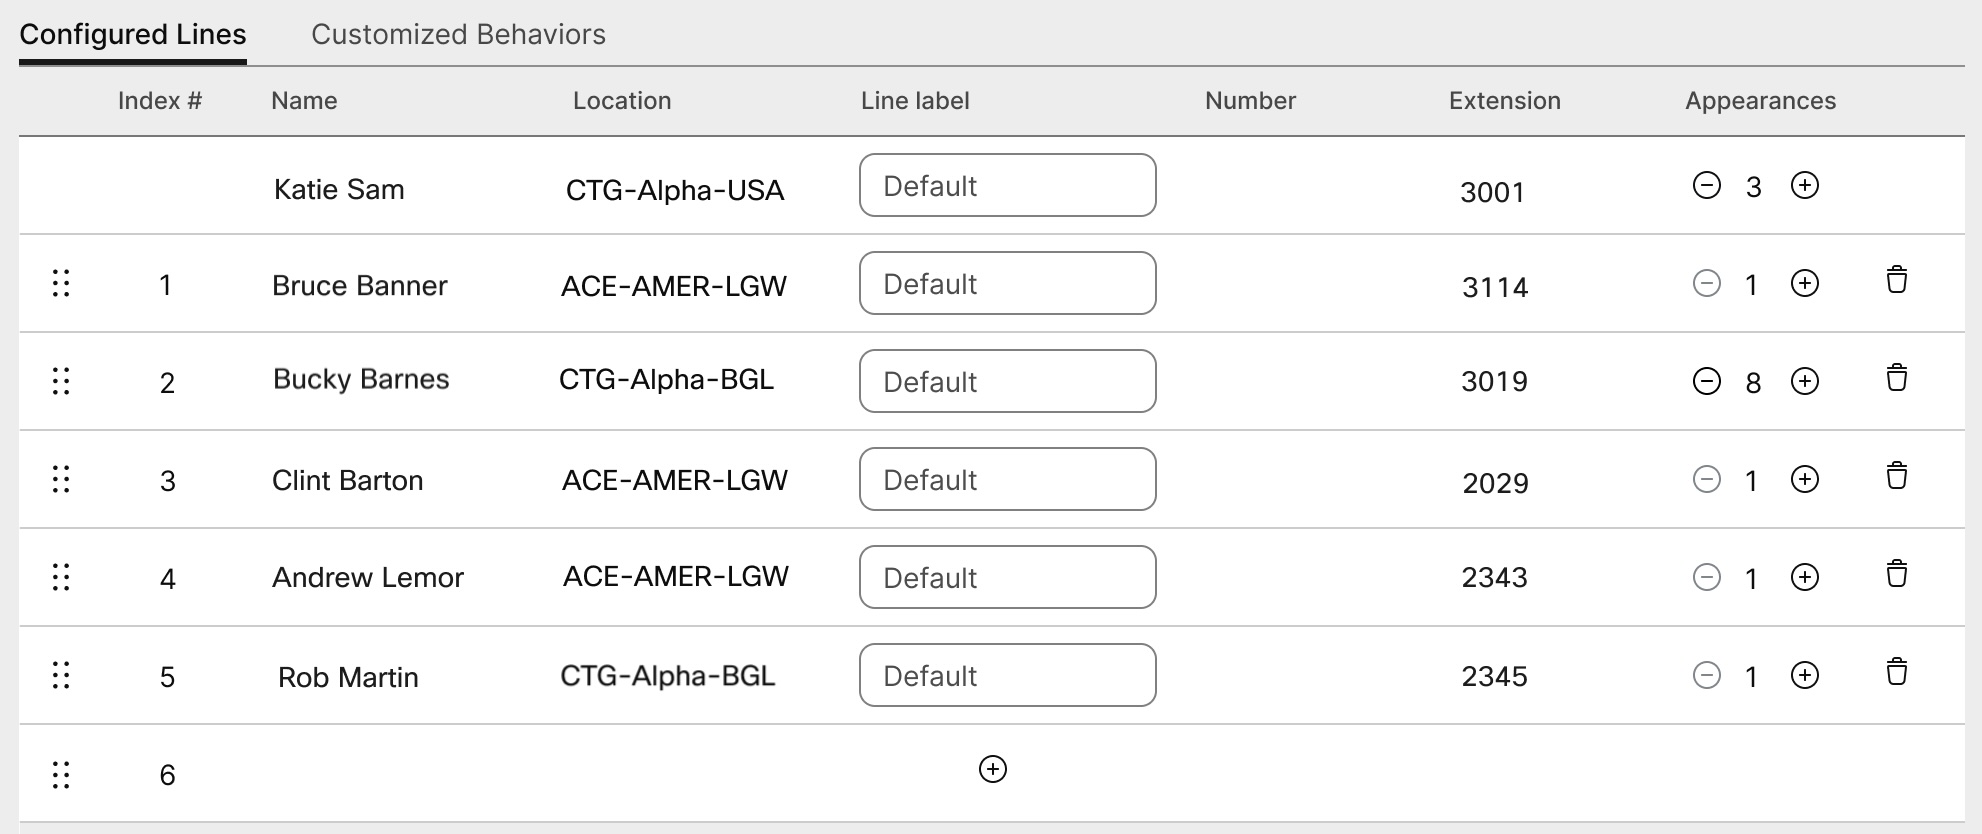Click the Appearances column header
The image size is (1982, 834).
tap(1761, 101)
